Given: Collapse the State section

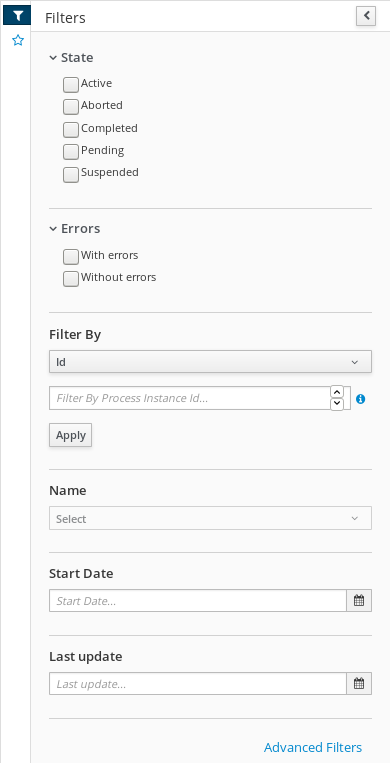Looking at the screenshot, I should click(71, 57).
